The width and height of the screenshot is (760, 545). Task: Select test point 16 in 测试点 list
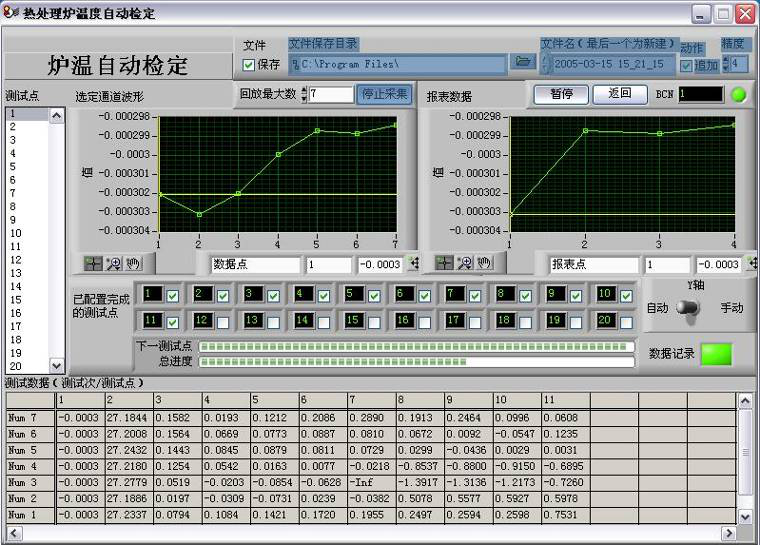pyautogui.click(x=27, y=313)
